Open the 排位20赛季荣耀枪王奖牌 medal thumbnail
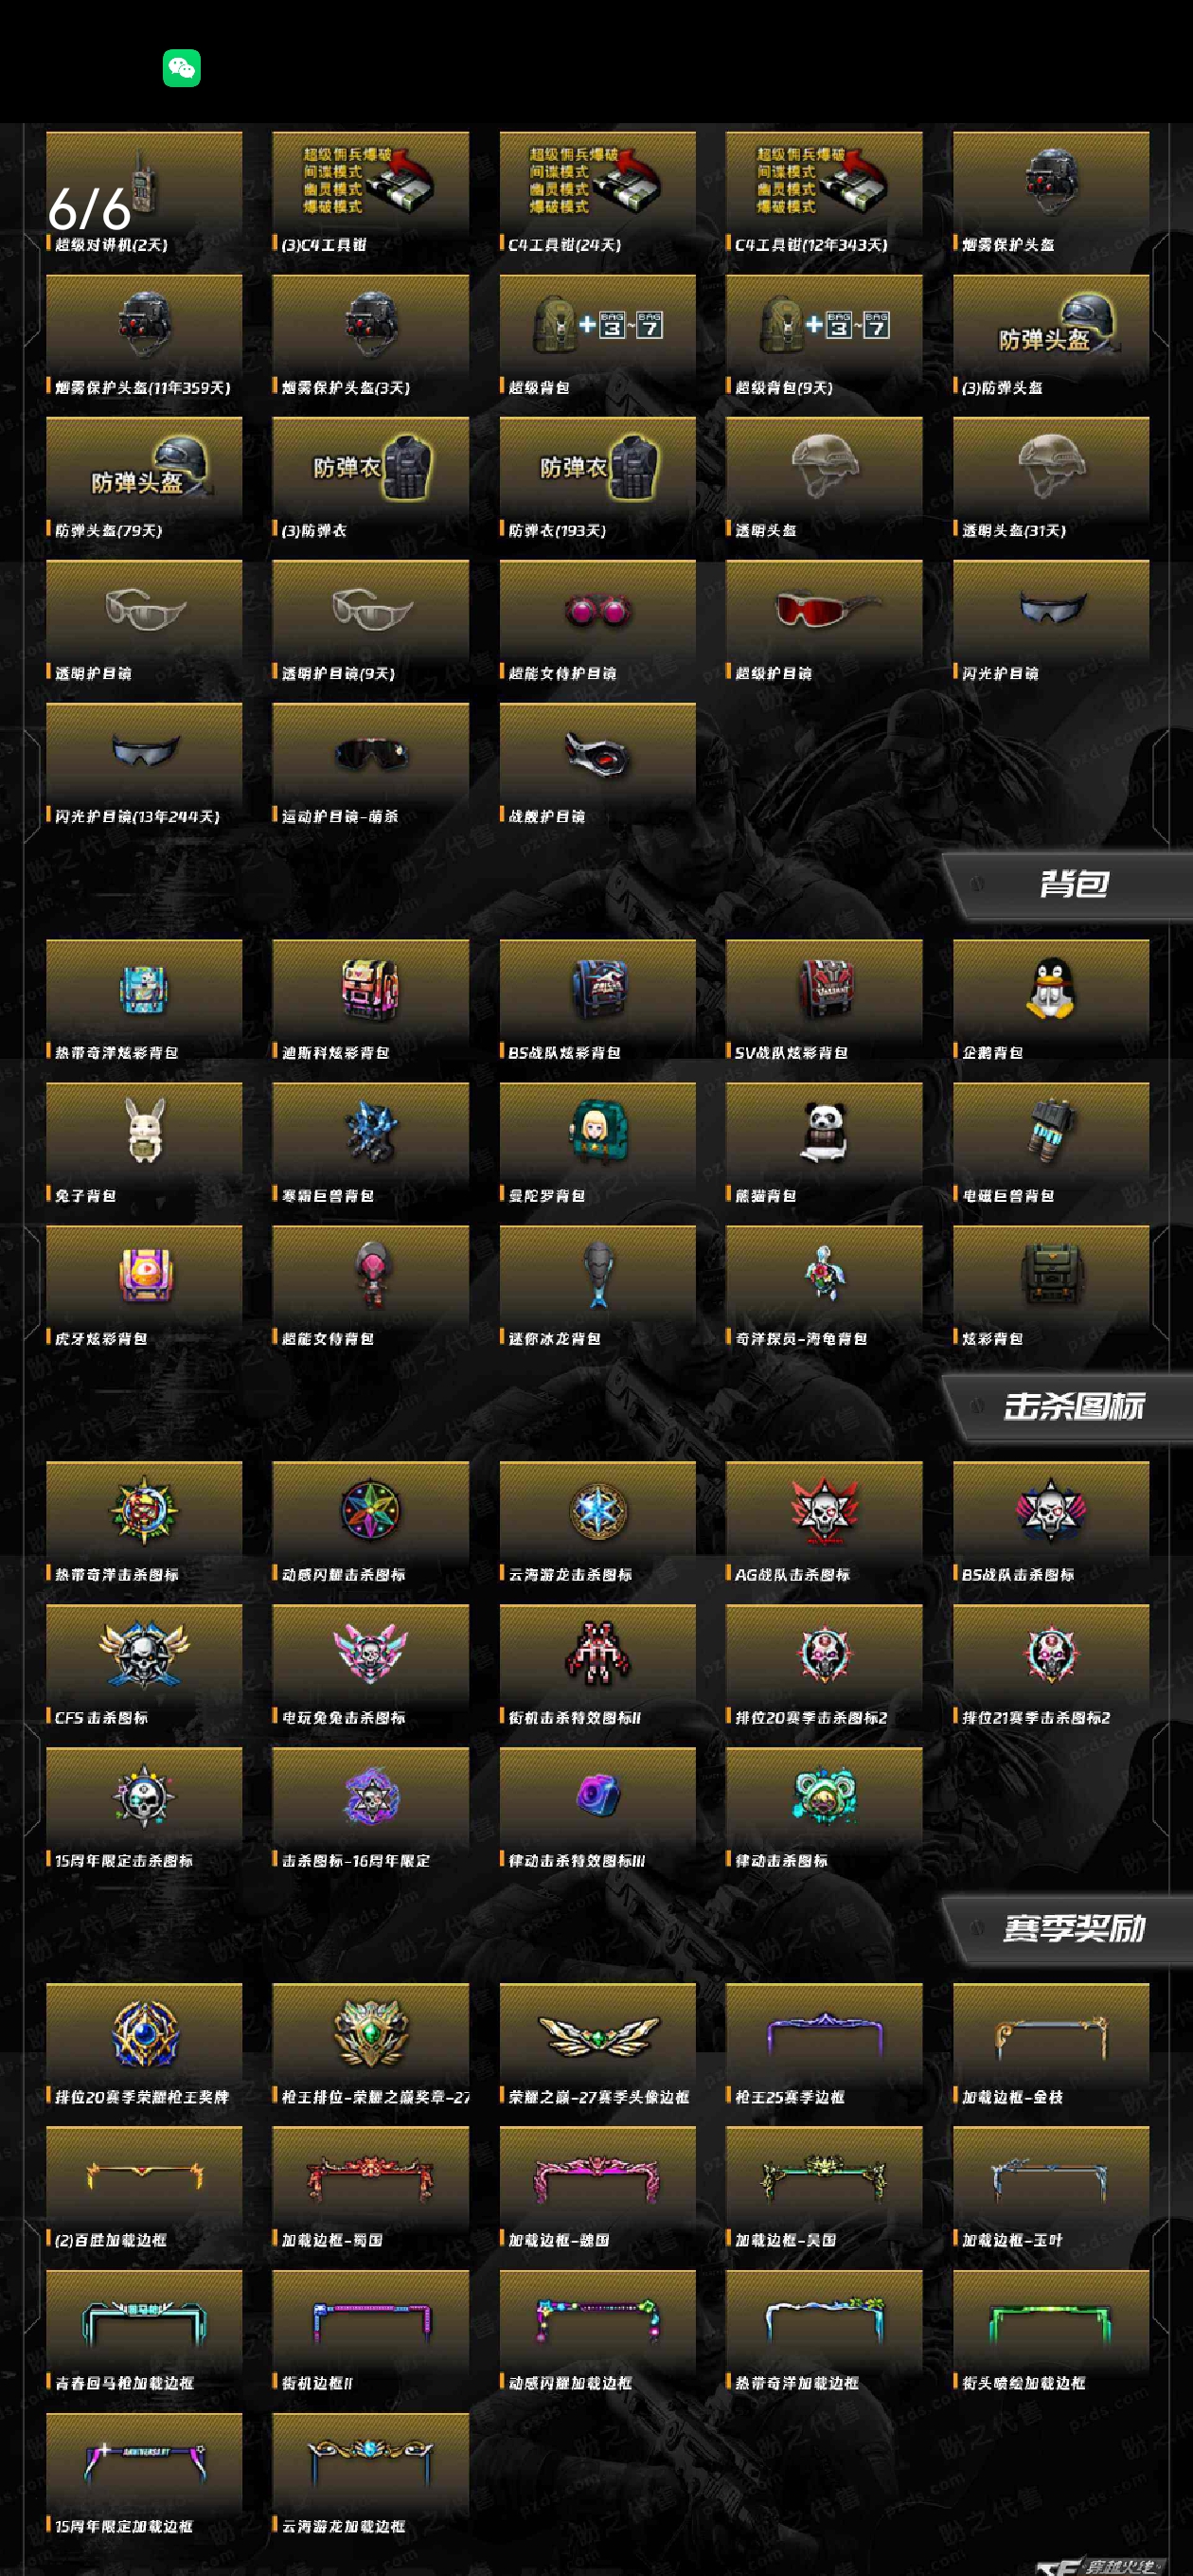Viewport: 1193px width, 2576px height. point(144,2033)
